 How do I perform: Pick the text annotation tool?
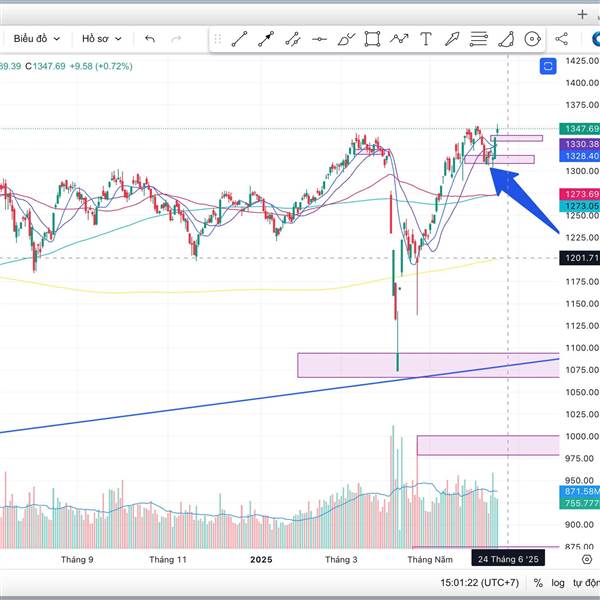pyautogui.click(x=426, y=39)
